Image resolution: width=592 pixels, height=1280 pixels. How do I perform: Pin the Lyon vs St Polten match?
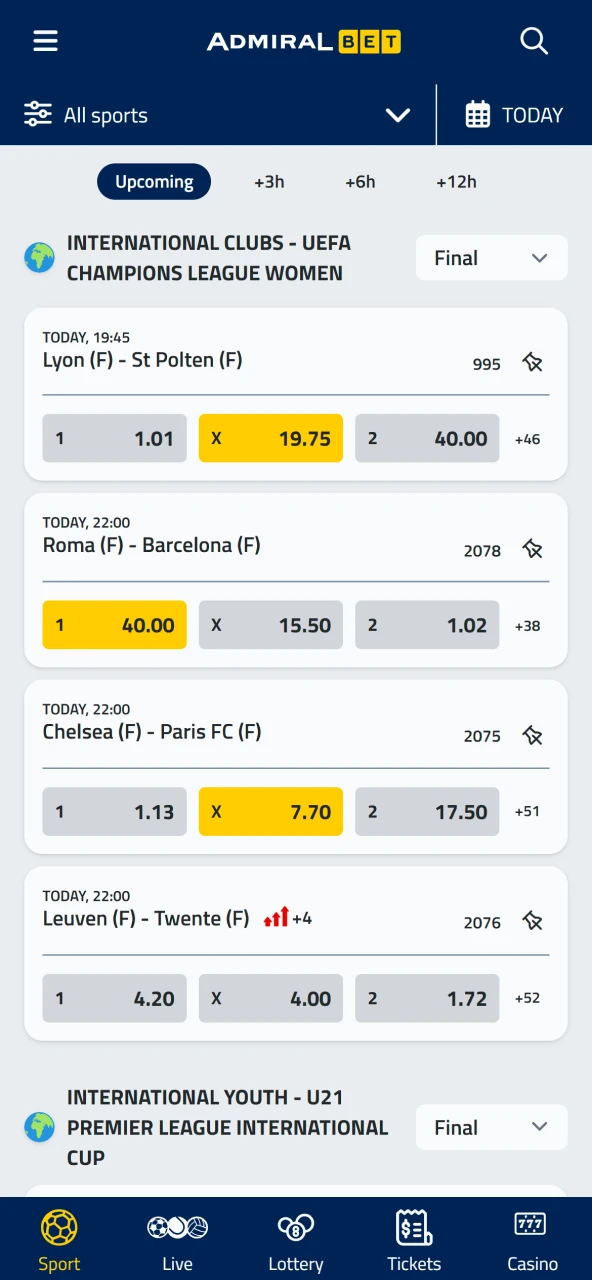(x=533, y=363)
